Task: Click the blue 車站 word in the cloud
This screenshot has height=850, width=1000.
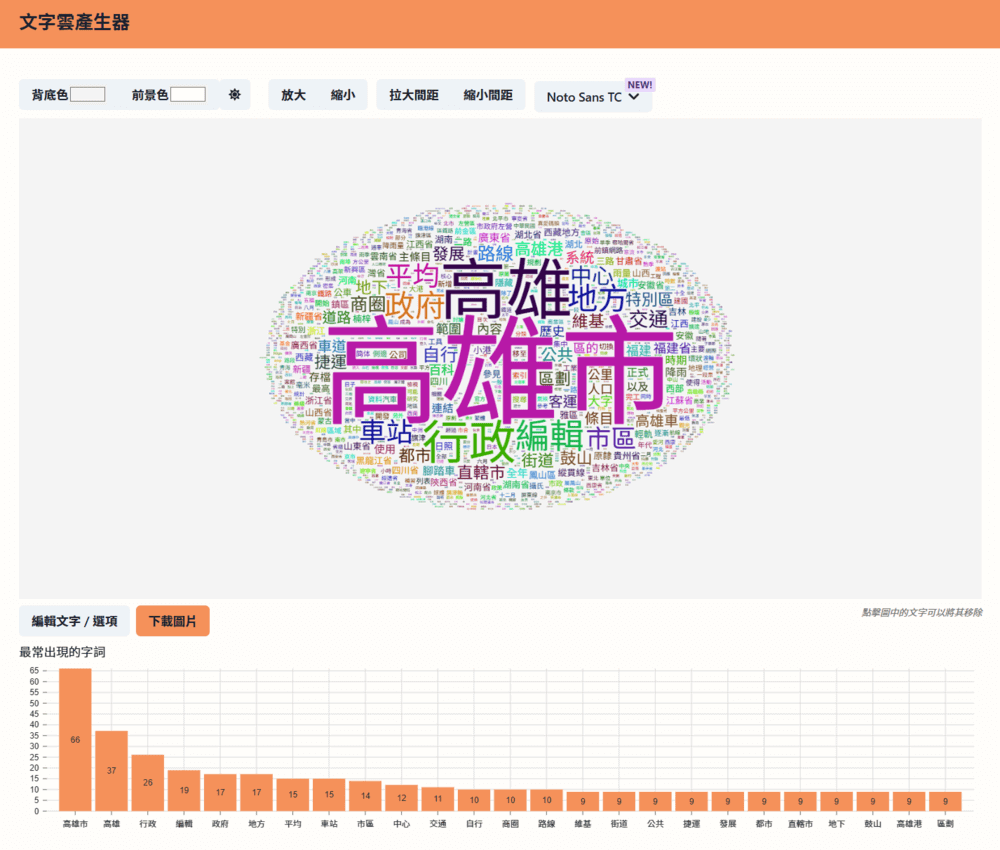Action: click(x=386, y=432)
